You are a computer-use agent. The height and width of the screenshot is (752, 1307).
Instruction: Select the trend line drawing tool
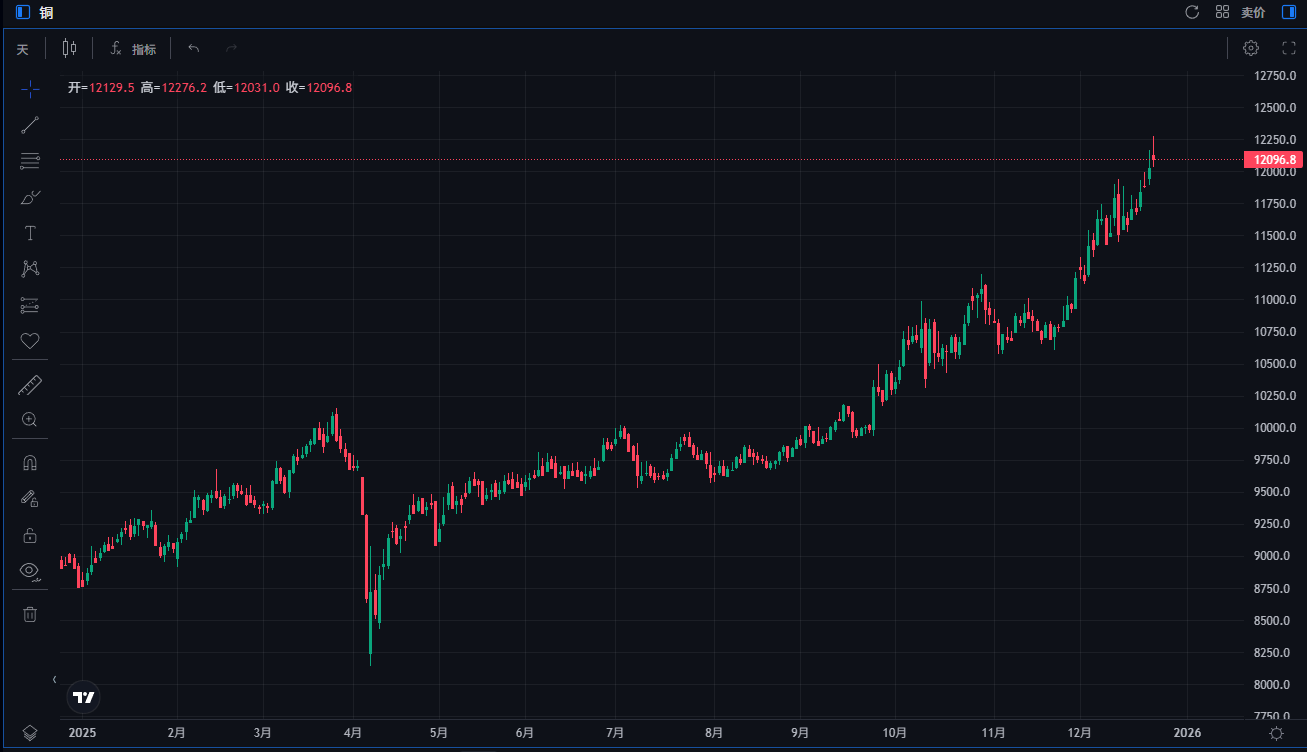30,125
